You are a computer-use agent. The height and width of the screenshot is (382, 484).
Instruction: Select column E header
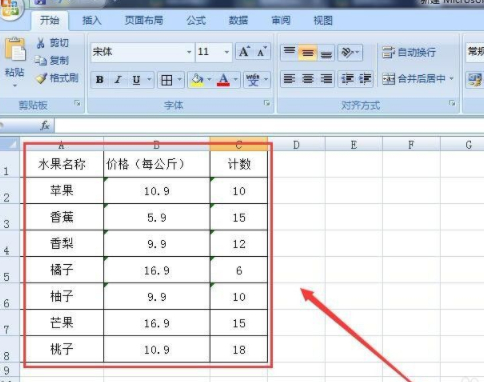coord(354,145)
